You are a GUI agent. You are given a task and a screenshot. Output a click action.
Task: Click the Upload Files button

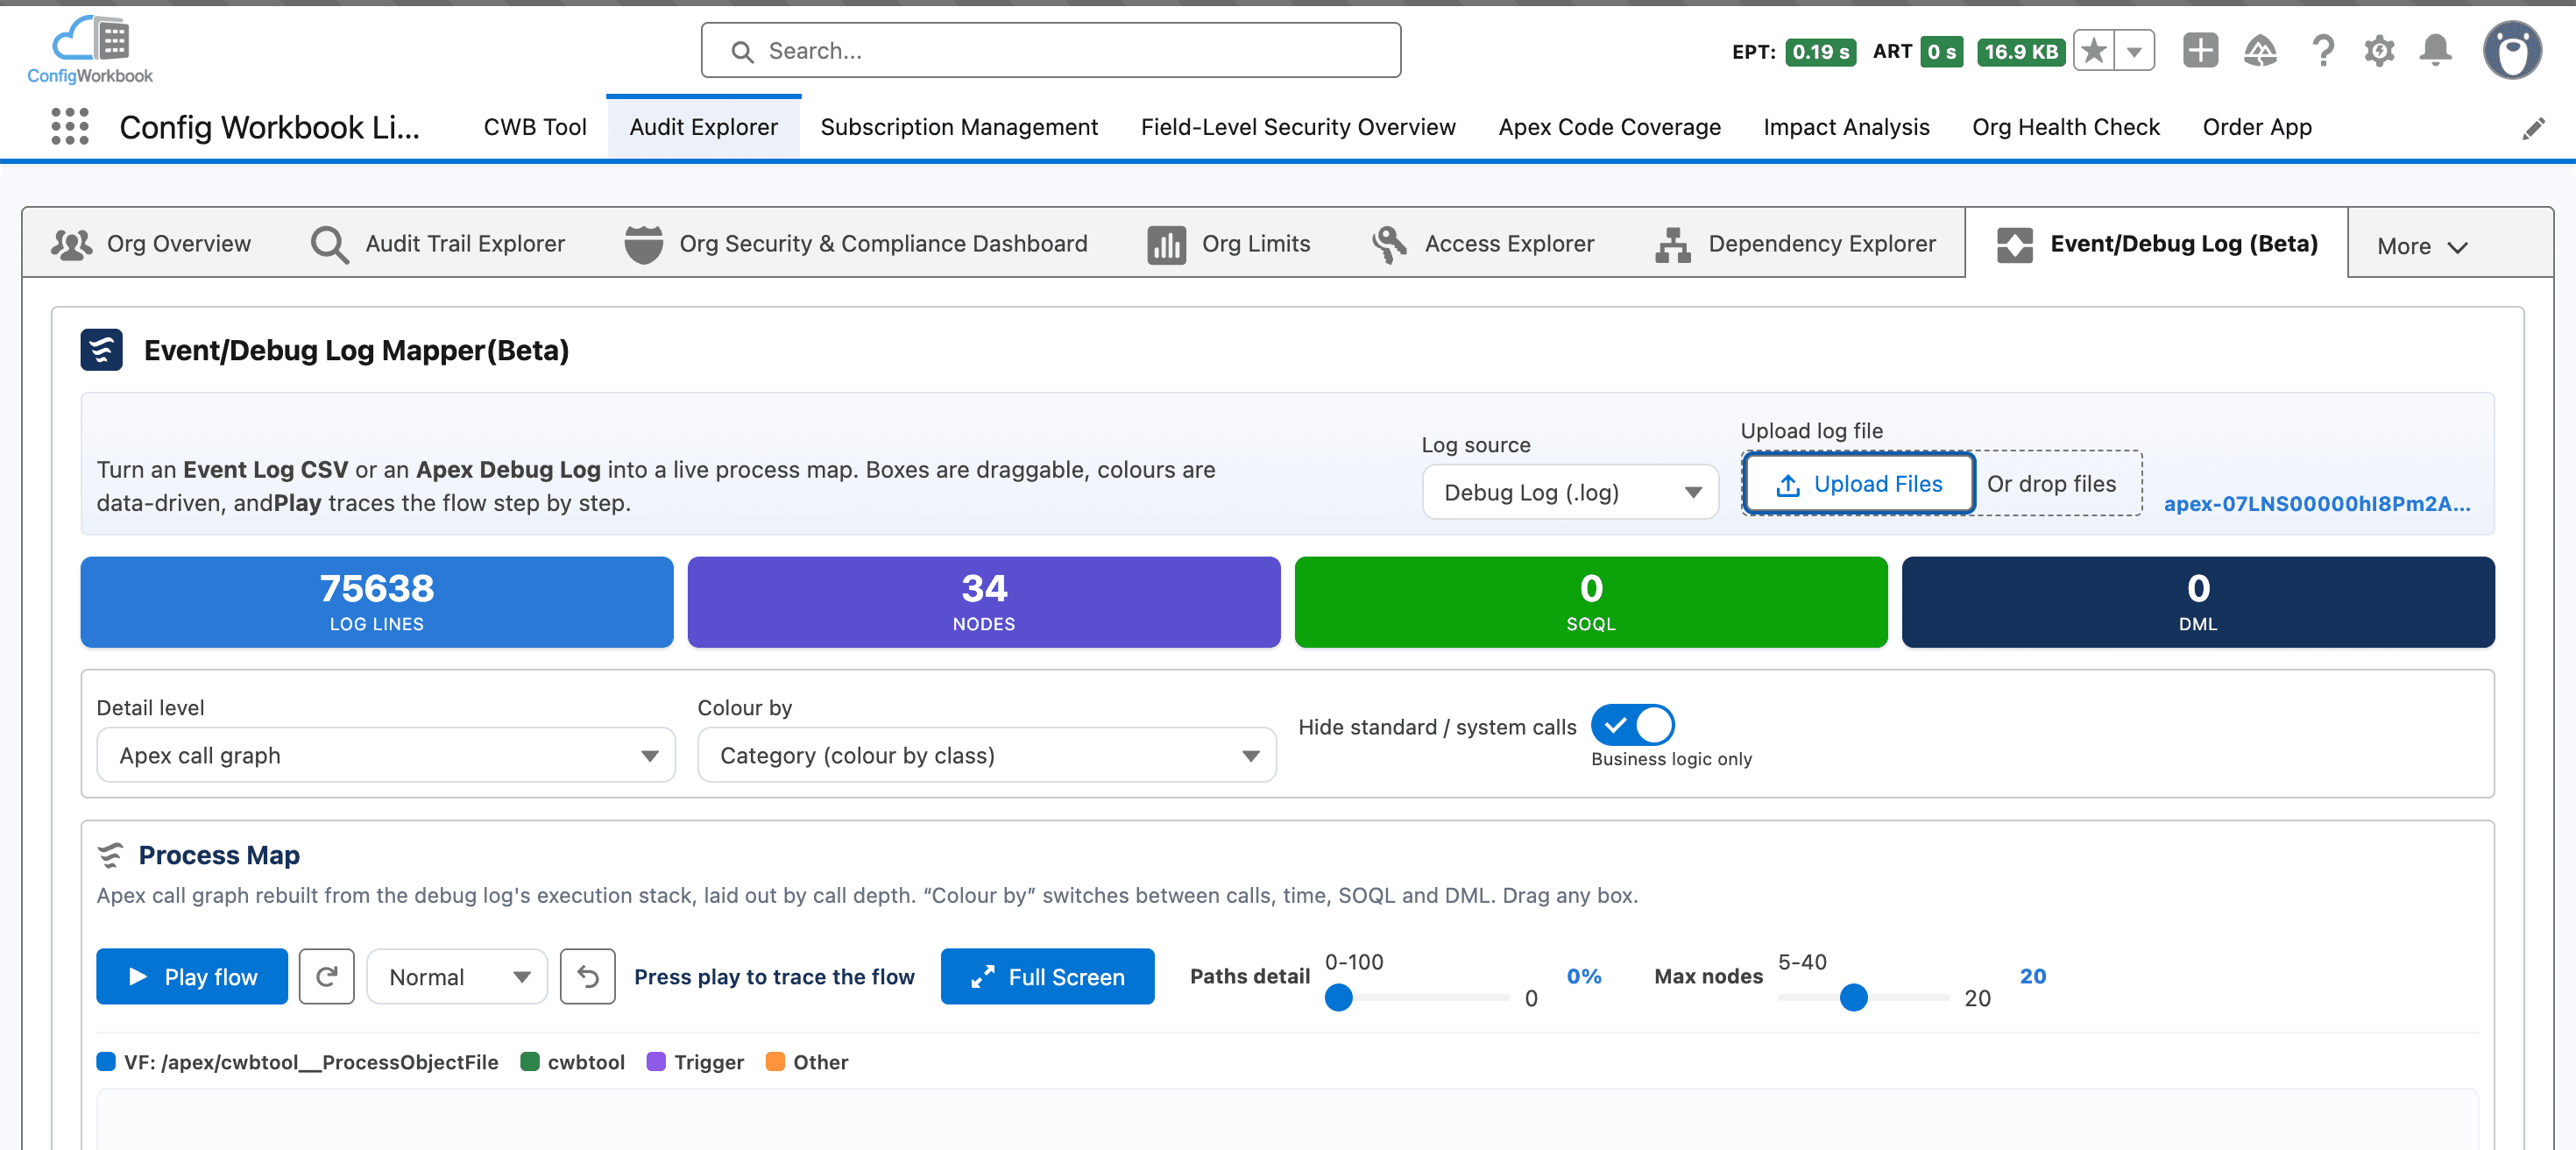(1858, 484)
